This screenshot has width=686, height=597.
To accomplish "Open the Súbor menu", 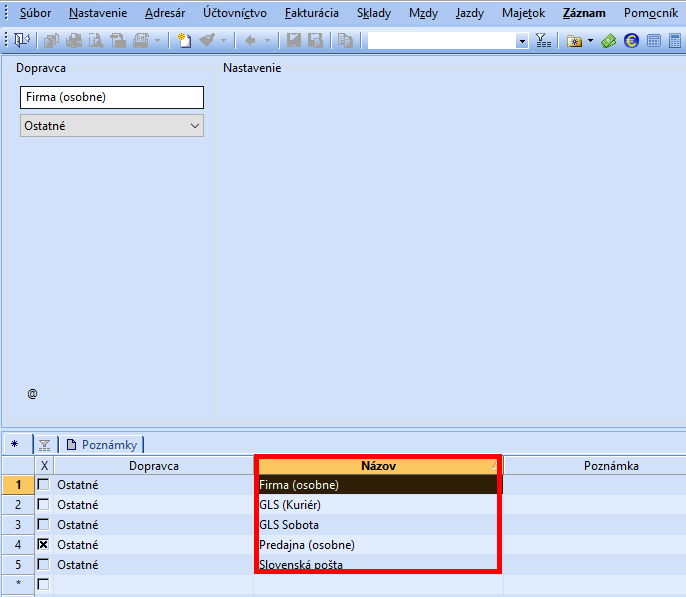I will tap(35, 13).
